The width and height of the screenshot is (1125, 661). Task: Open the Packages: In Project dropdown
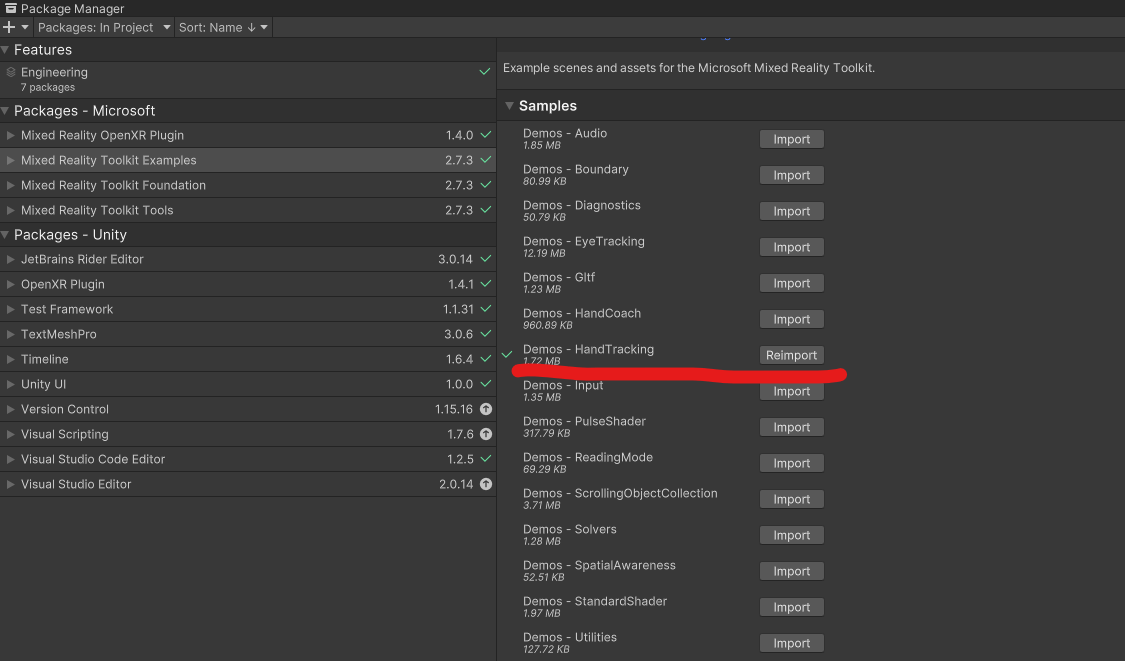point(104,27)
